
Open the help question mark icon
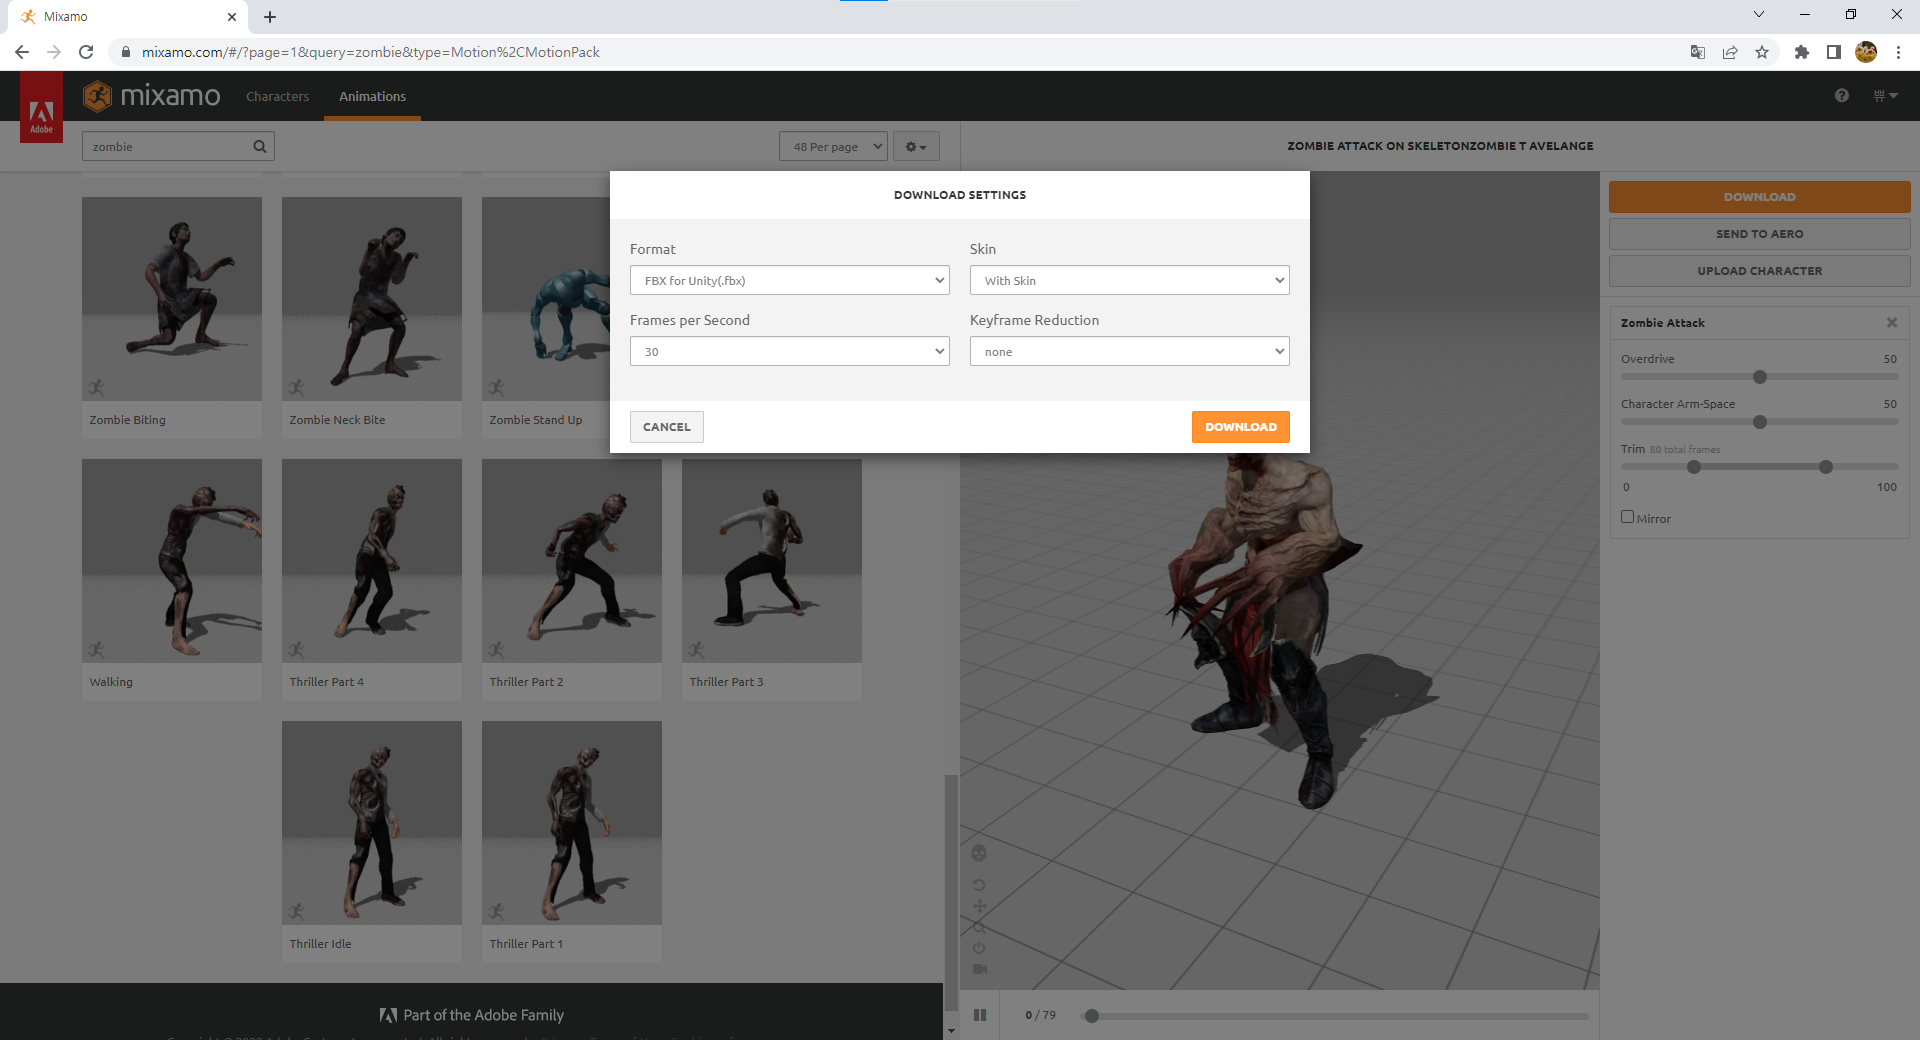pos(1842,96)
